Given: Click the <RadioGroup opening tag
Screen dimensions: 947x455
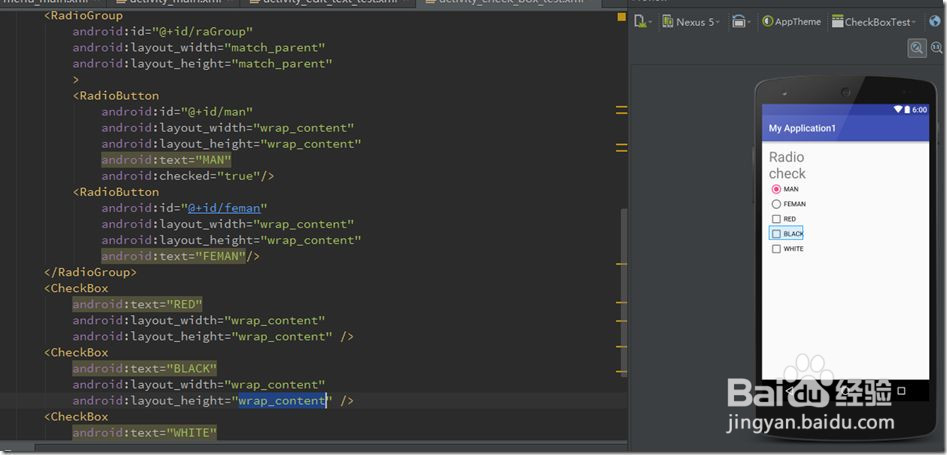Looking at the screenshot, I should 83,16.
